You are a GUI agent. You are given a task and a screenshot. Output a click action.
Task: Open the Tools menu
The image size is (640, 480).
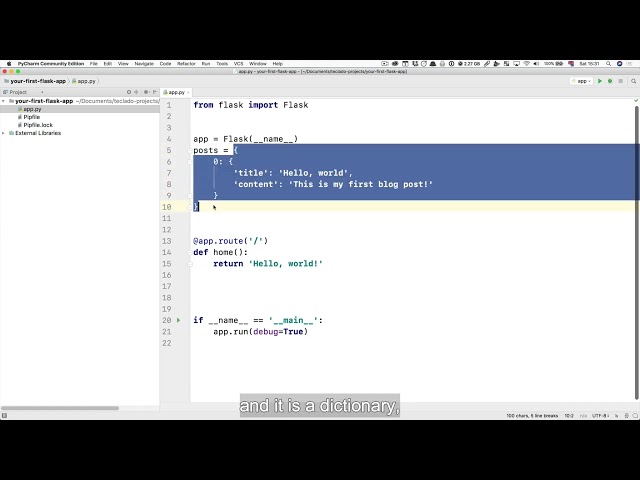click(222, 64)
